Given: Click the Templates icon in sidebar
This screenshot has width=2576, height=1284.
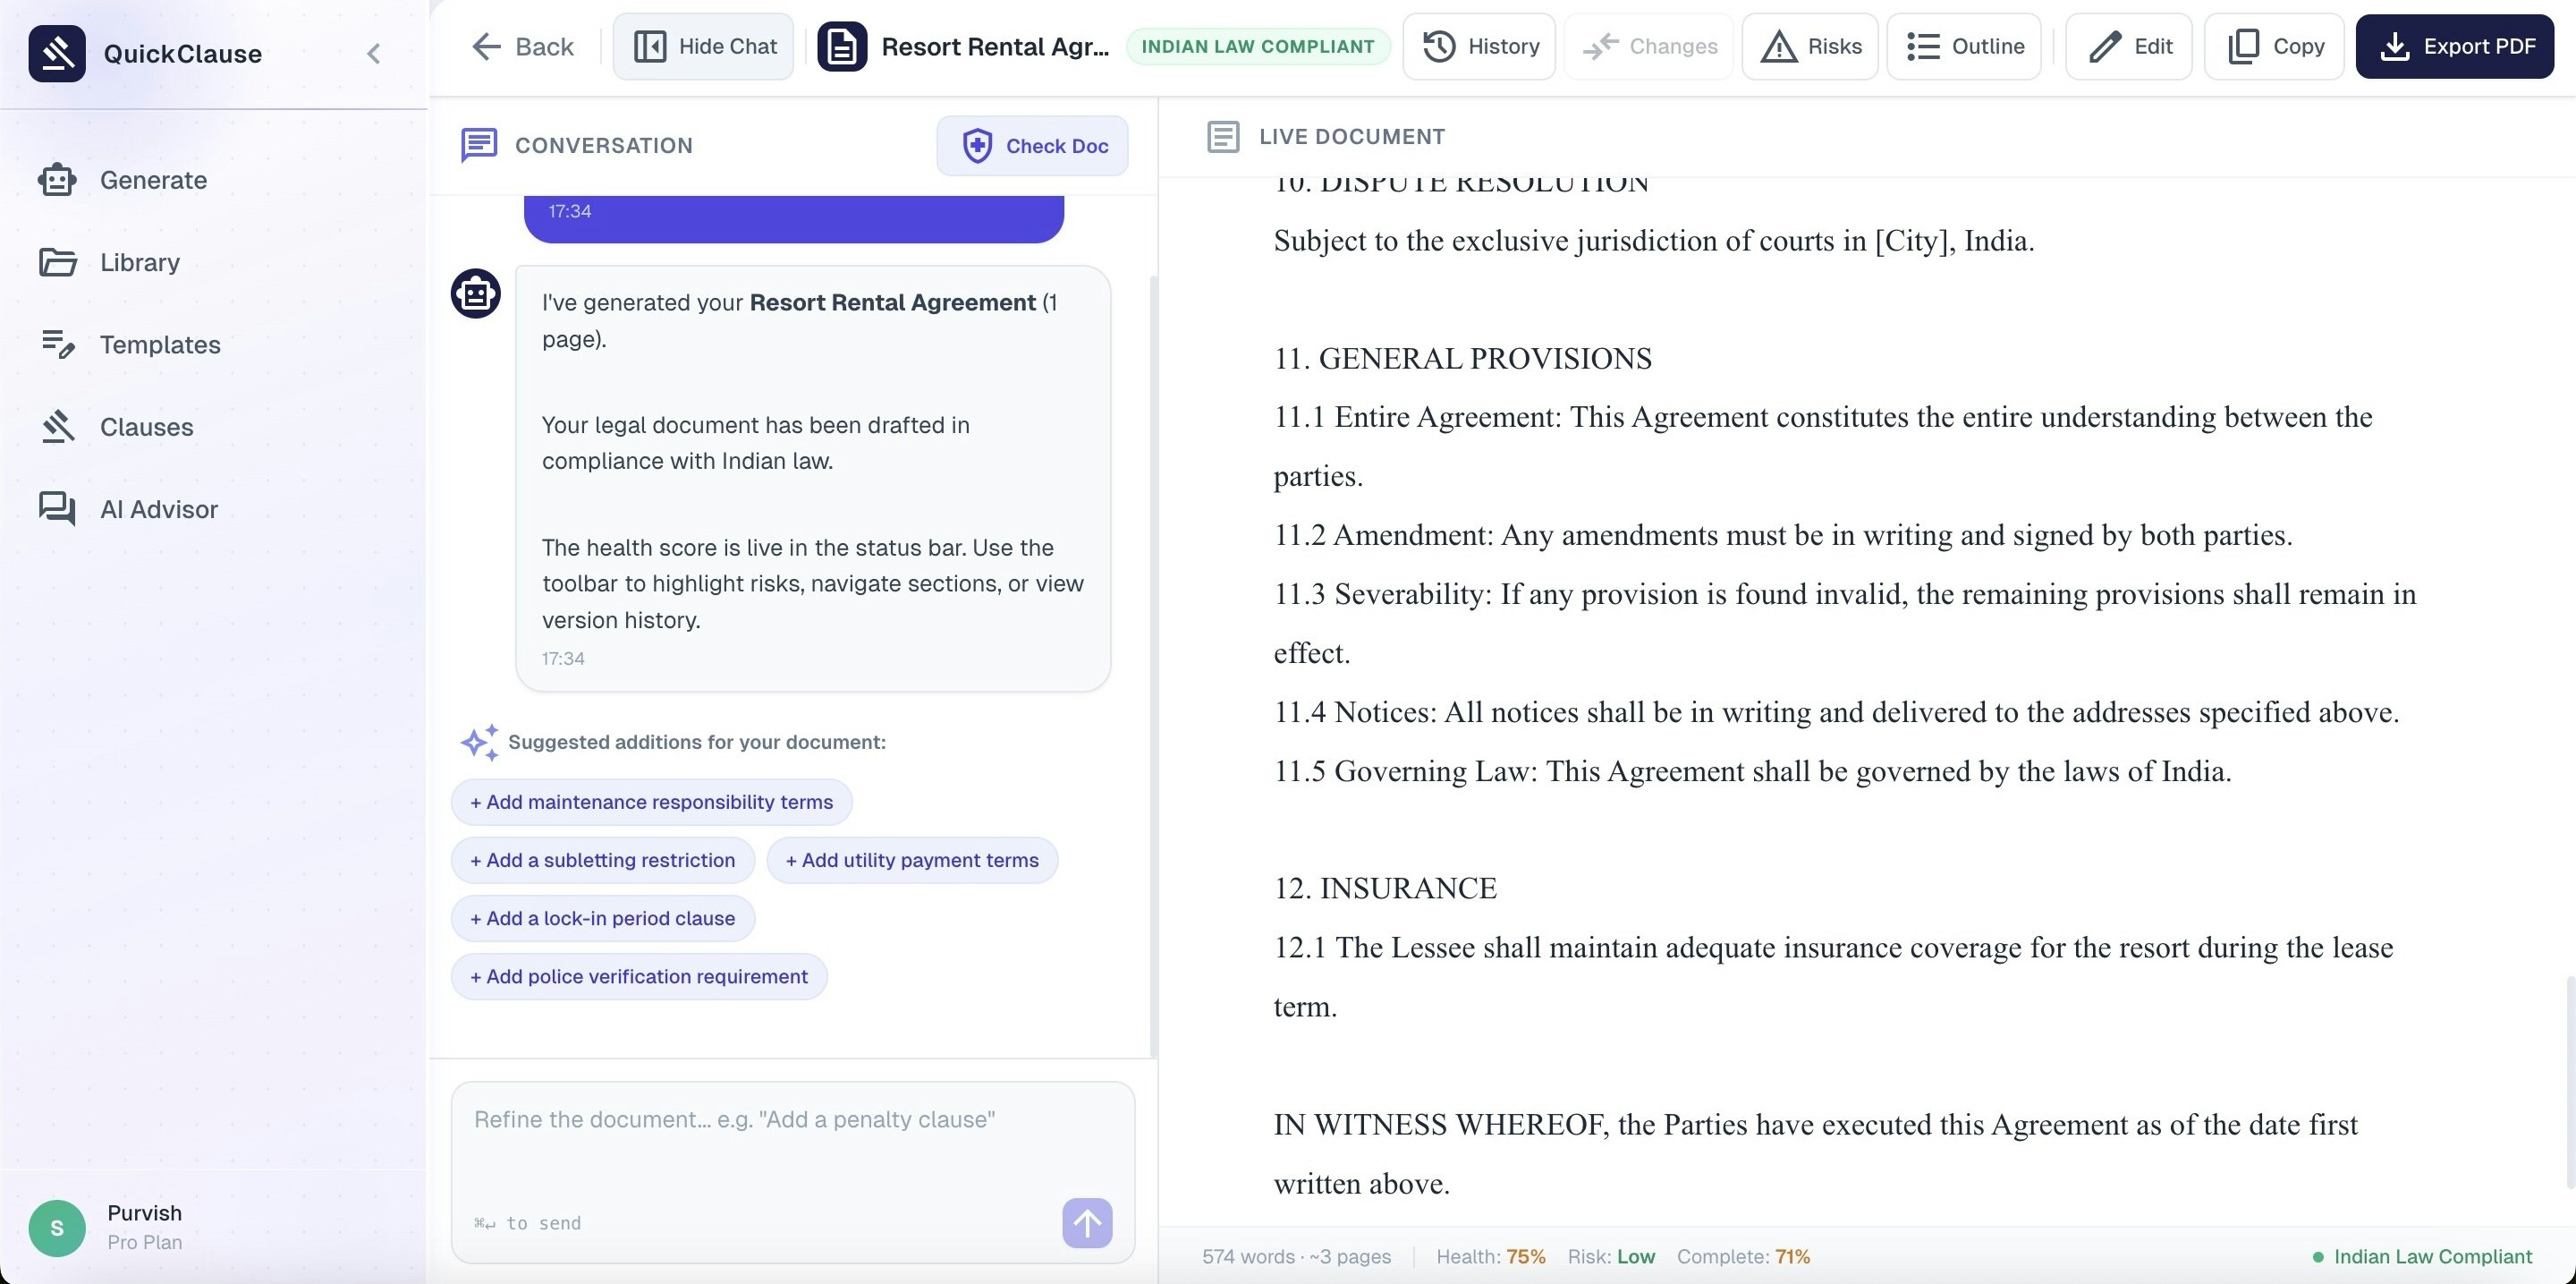Looking at the screenshot, I should click(57, 344).
